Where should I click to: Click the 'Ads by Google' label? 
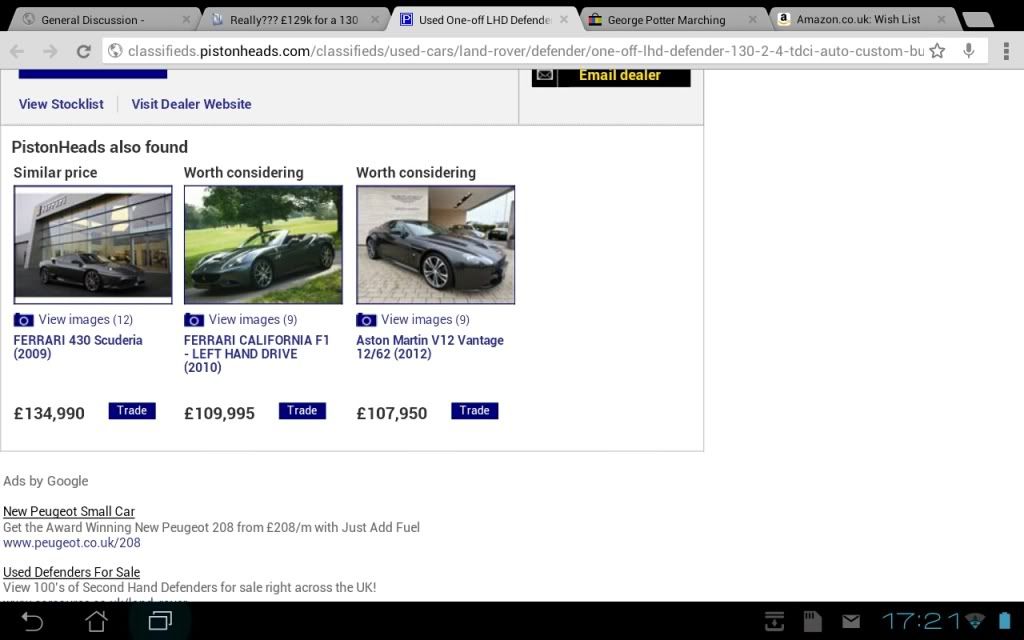[46, 481]
